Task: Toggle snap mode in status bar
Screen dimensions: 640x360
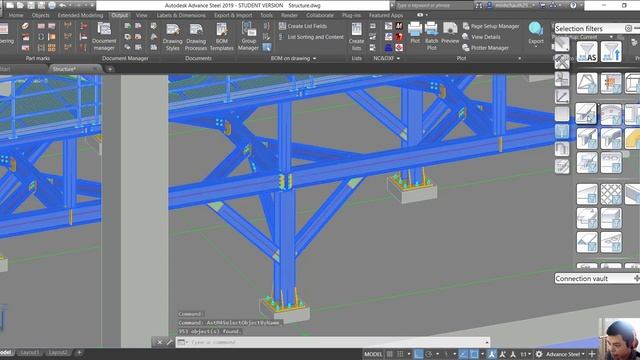Action: [400, 354]
